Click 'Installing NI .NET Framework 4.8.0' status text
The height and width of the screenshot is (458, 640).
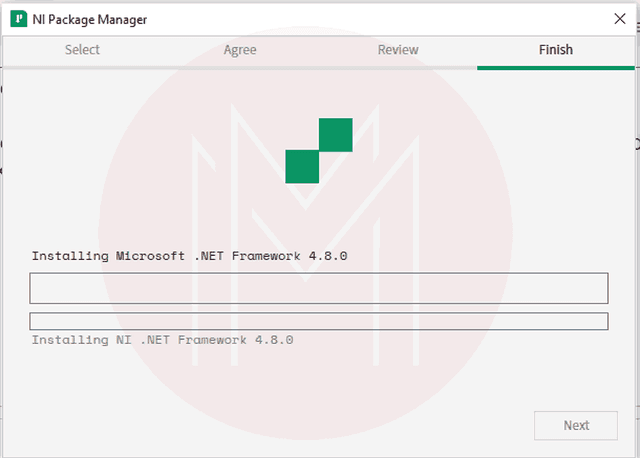point(162,340)
